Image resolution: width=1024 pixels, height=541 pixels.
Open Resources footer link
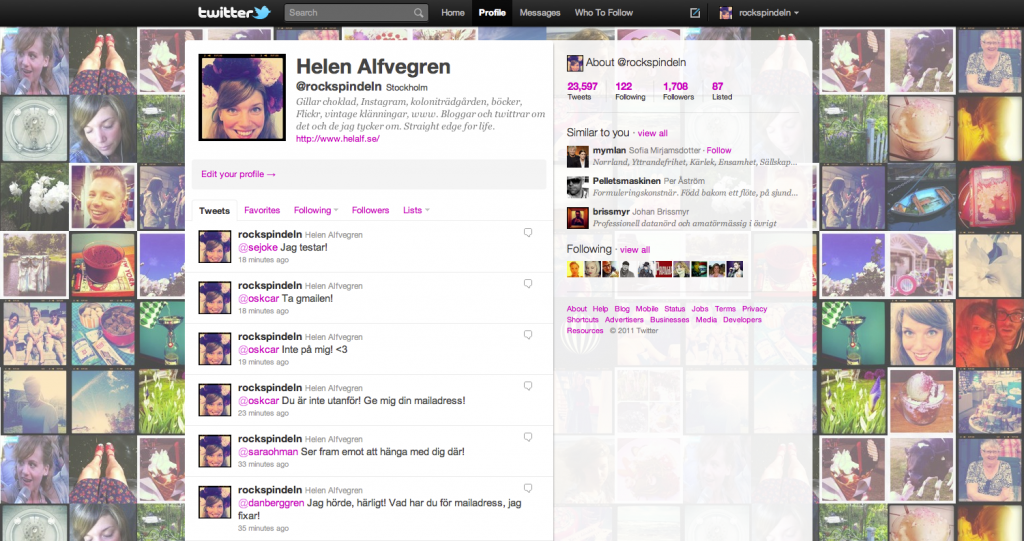pos(585,331)
